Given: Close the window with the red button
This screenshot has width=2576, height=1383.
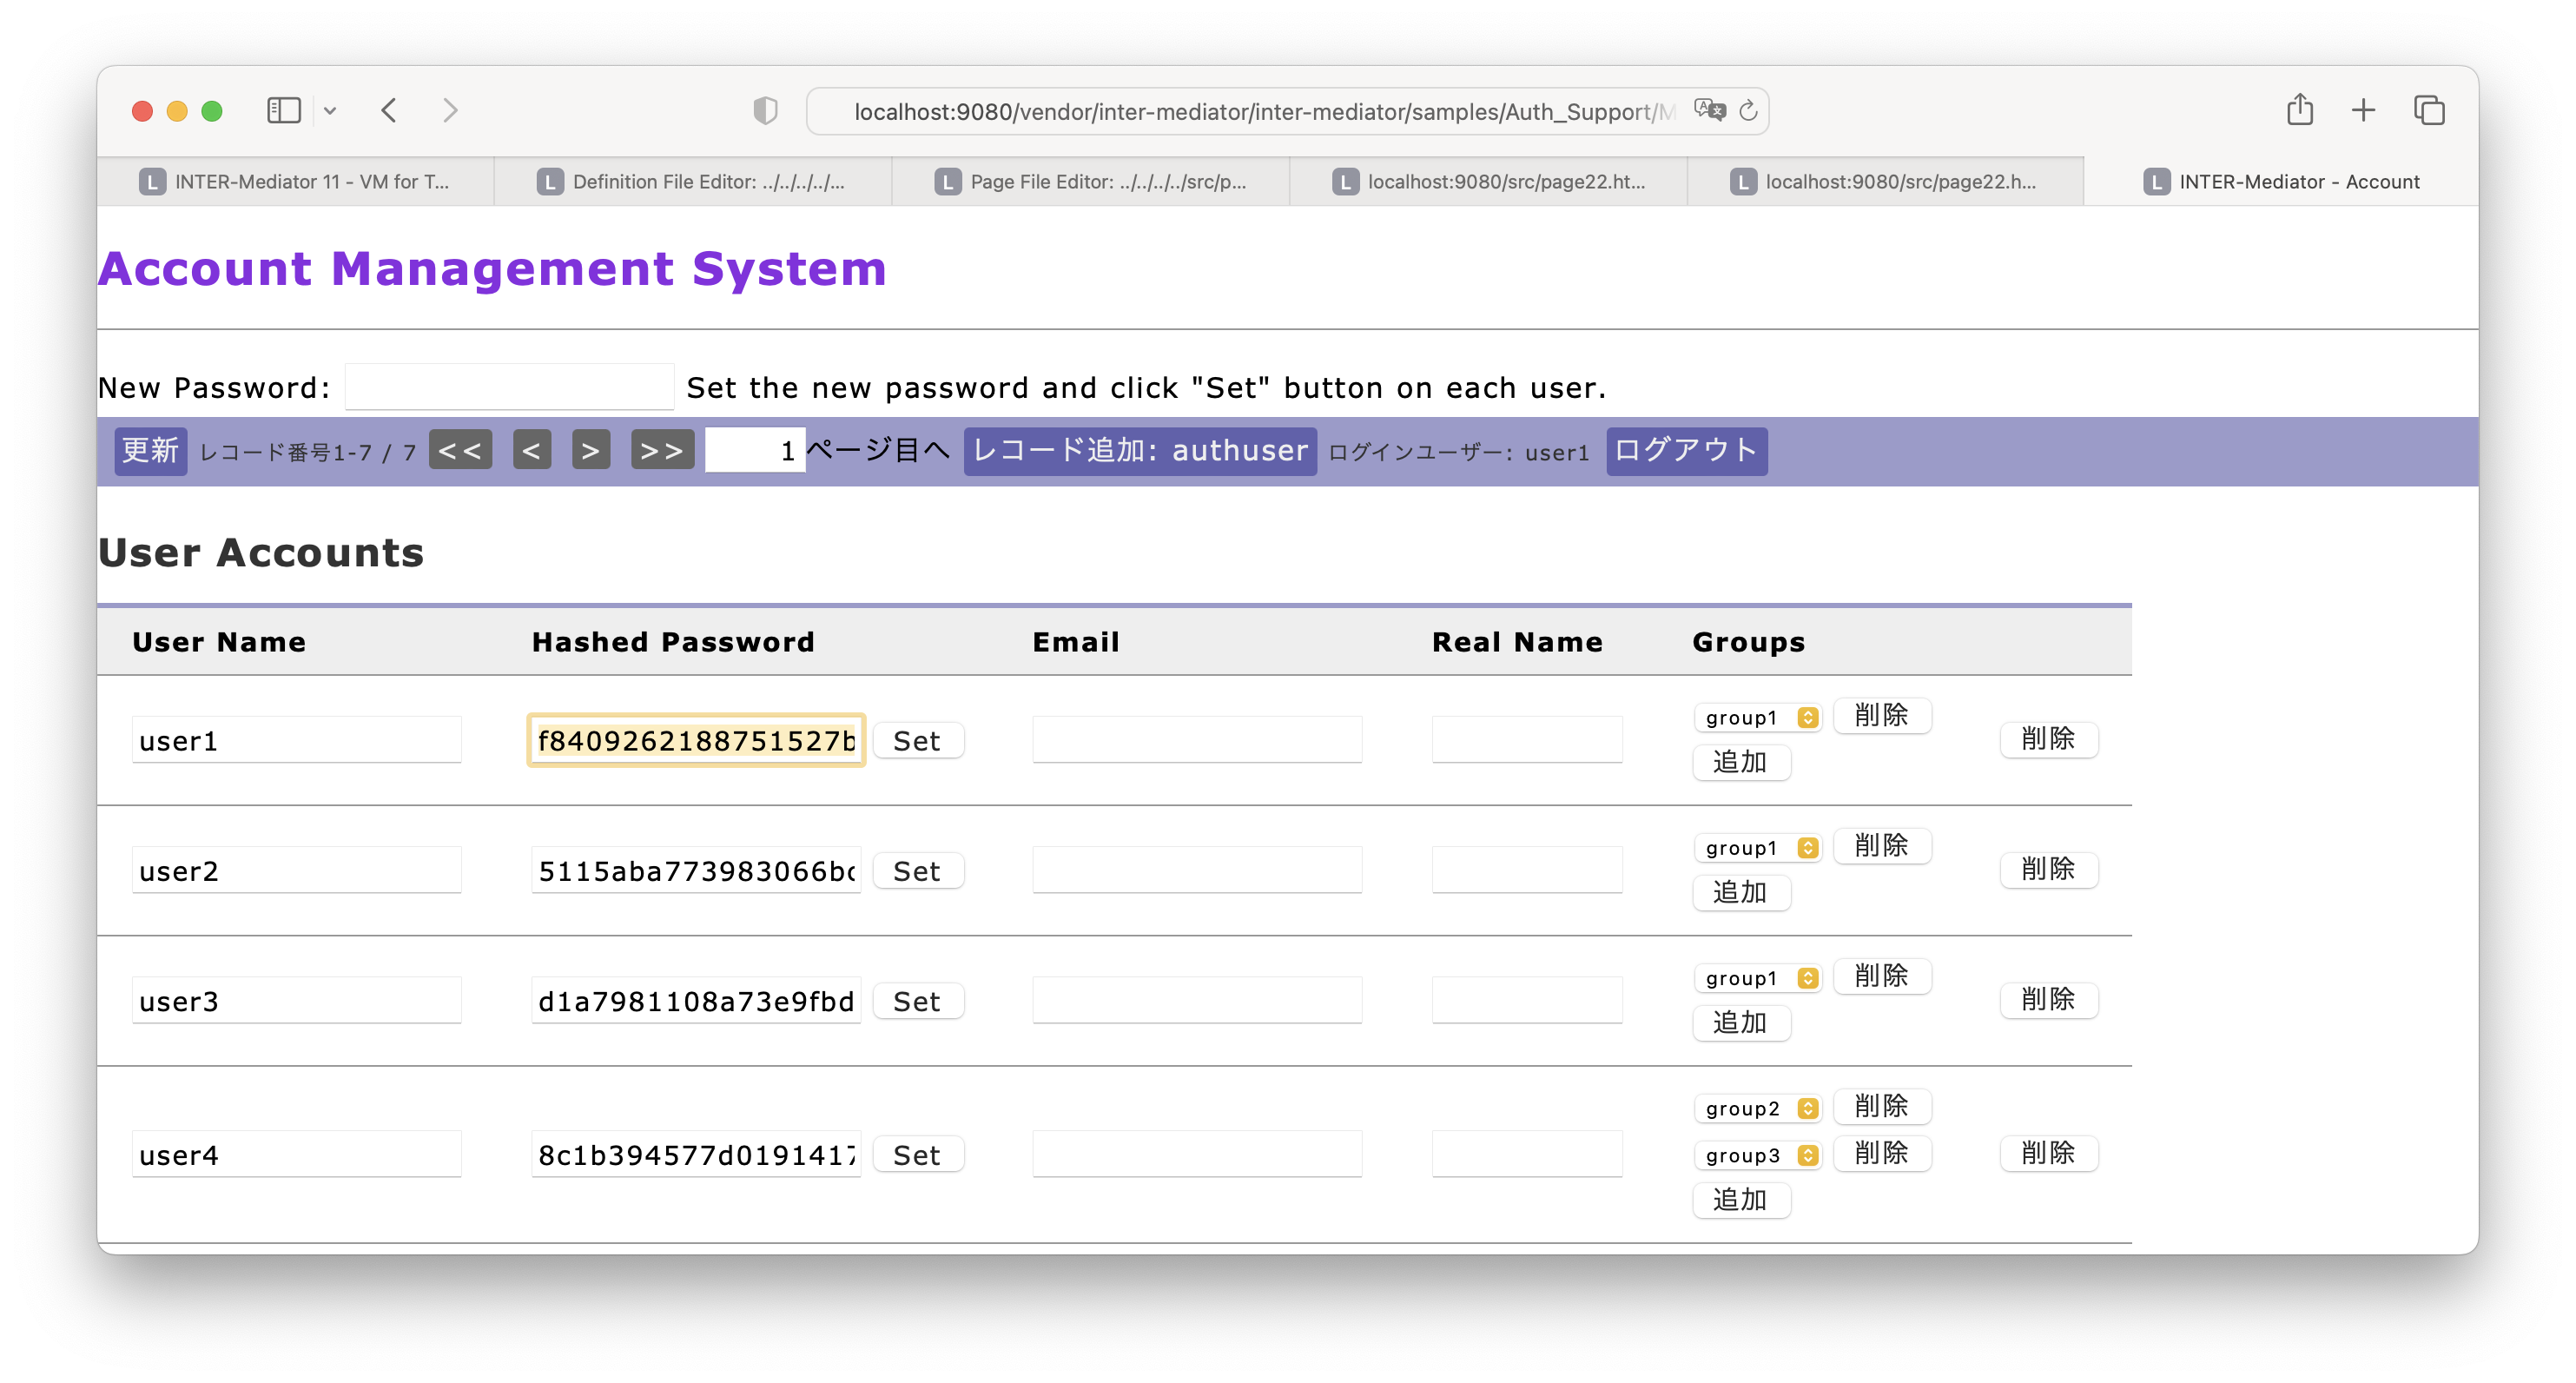Looking at the screenshot, I should [x=142, y=111].
